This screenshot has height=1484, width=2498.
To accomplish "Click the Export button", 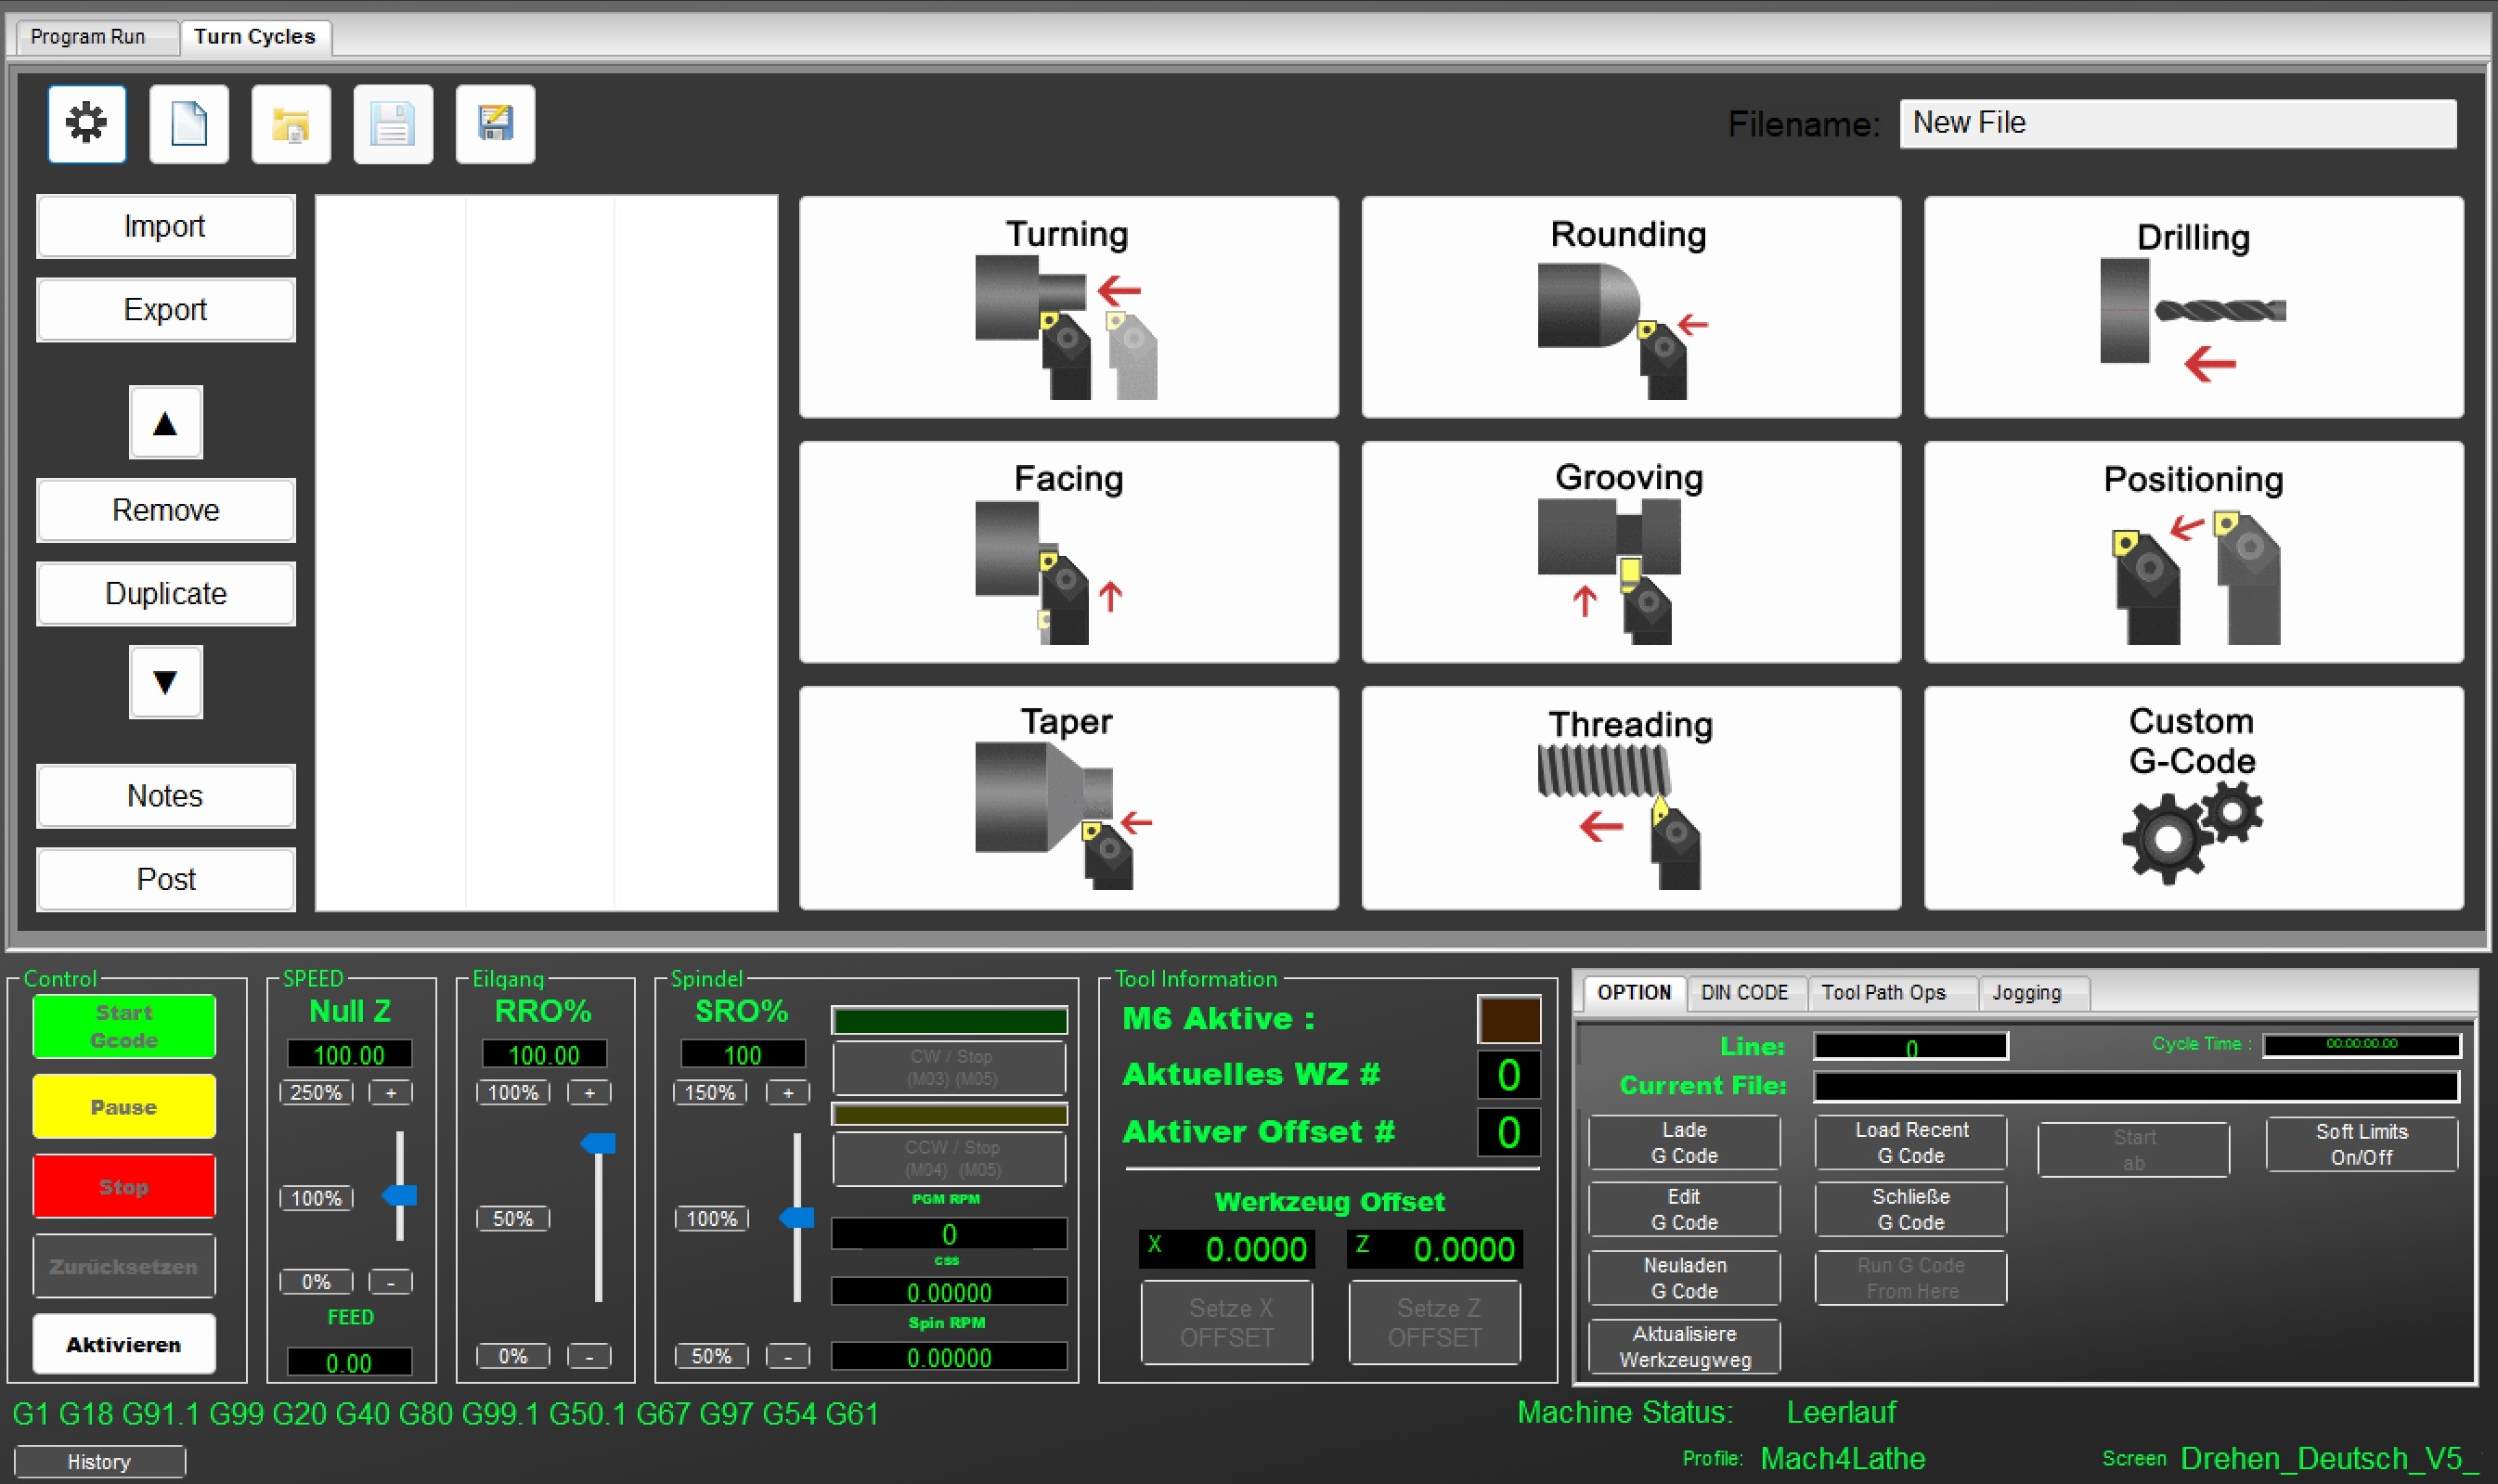I will 166,310.
